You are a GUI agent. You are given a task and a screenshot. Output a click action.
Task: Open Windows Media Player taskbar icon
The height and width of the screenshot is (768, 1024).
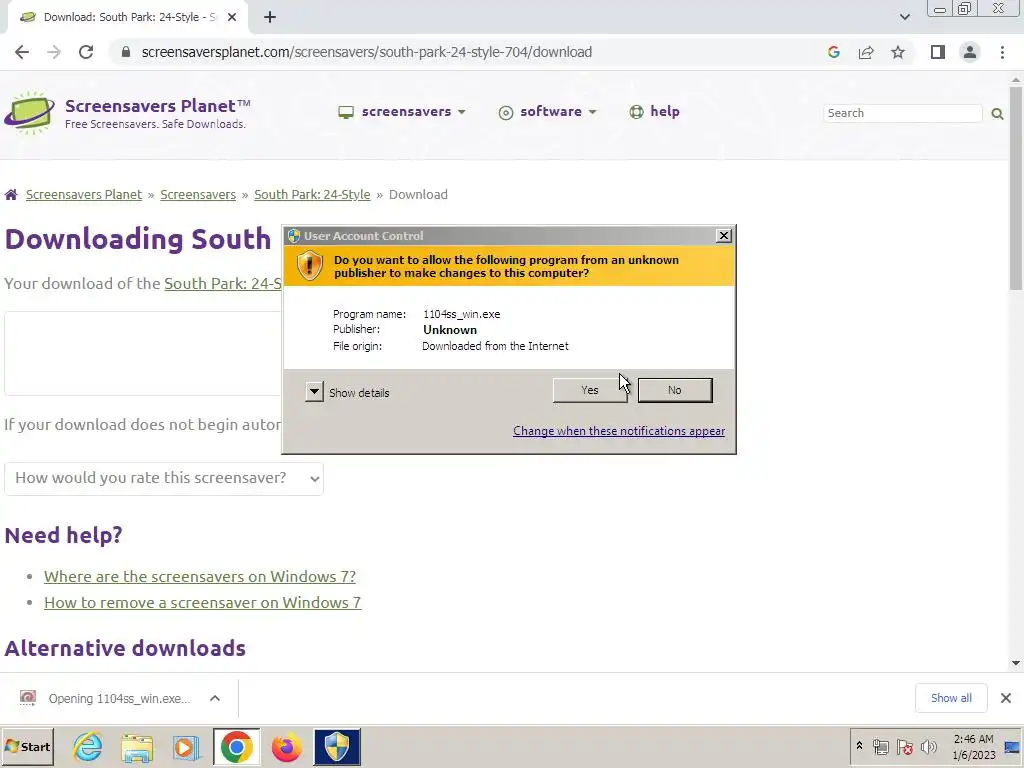(187, 747)
